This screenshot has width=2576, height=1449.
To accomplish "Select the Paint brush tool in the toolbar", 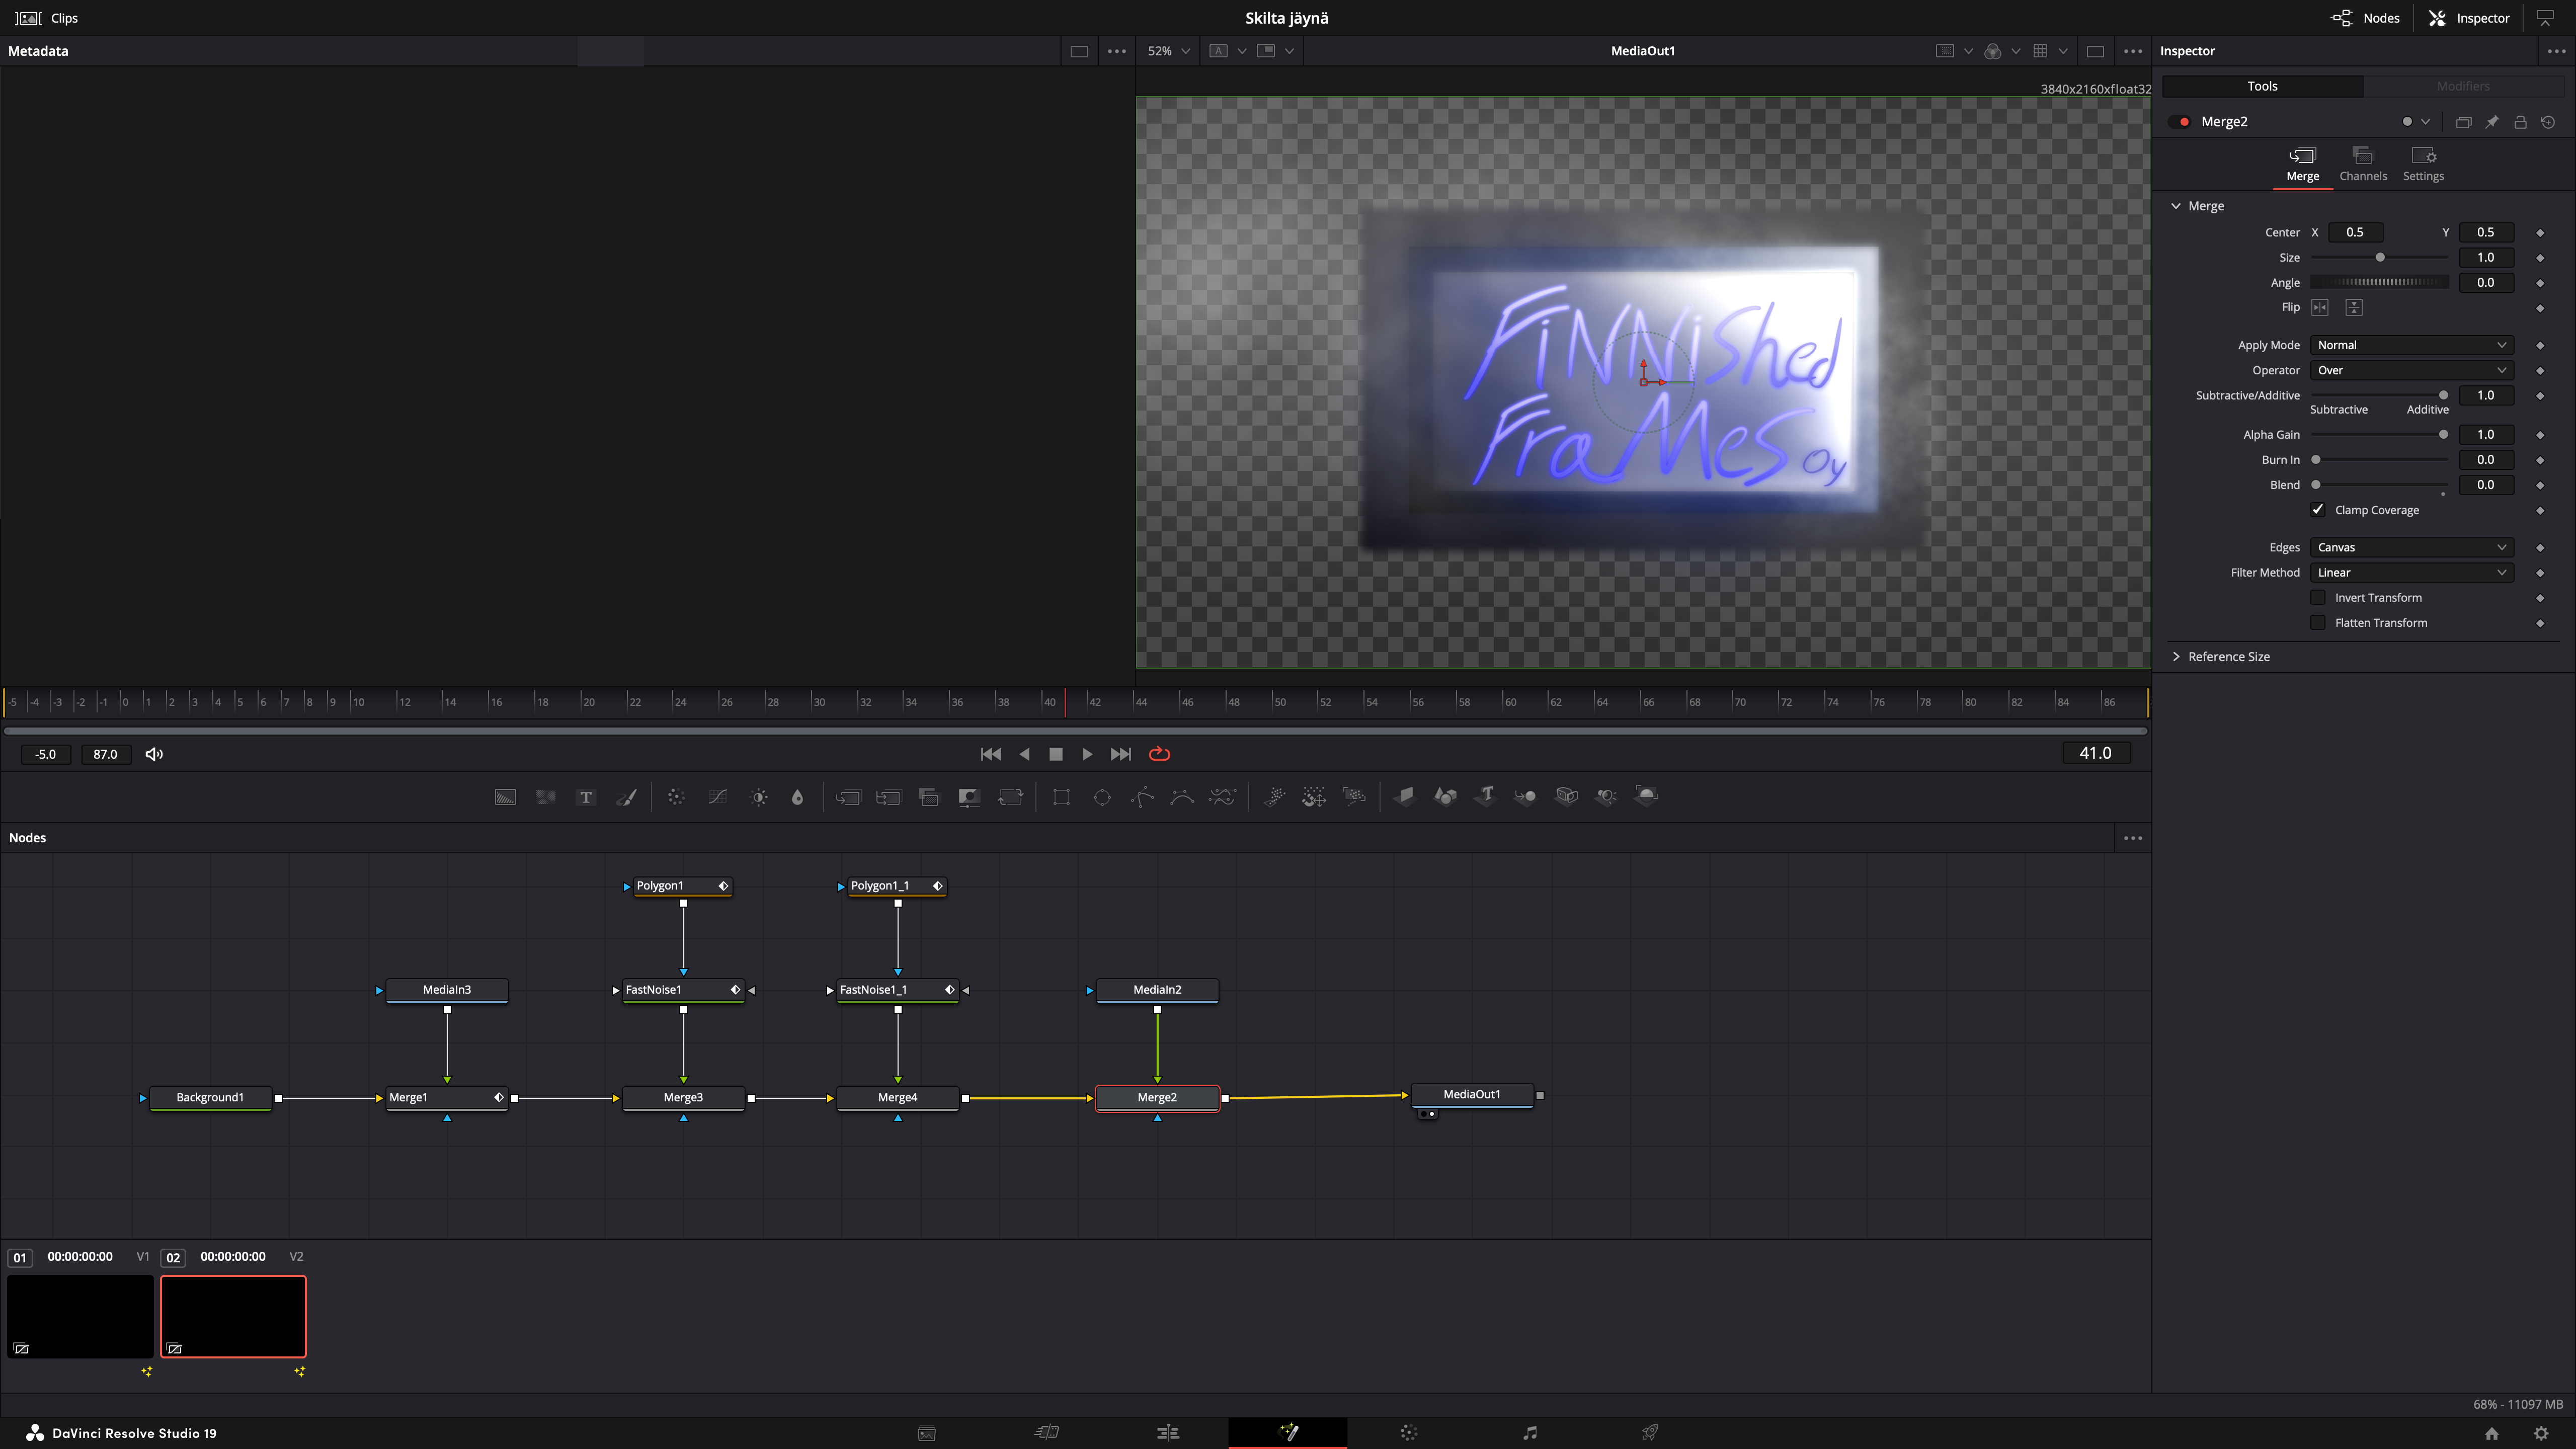I will [626, 797].
